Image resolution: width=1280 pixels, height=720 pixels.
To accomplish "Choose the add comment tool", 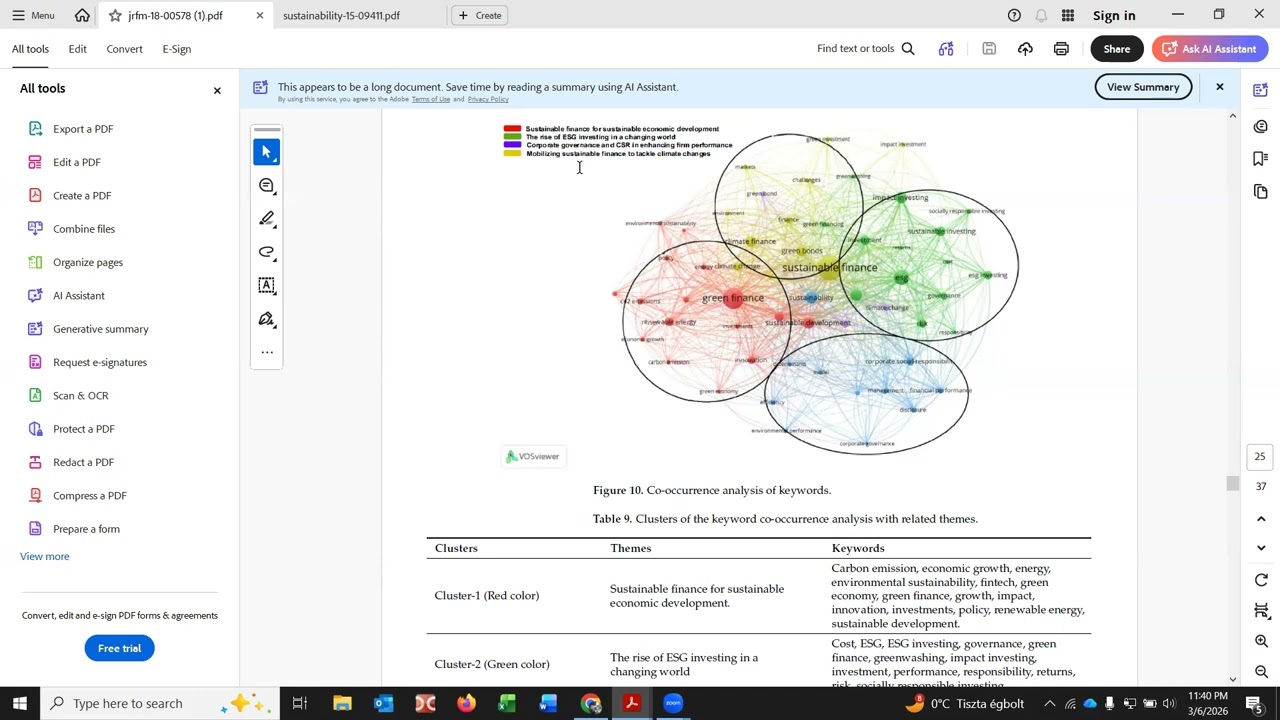I will pyautogui.click(x=267, y=185).
